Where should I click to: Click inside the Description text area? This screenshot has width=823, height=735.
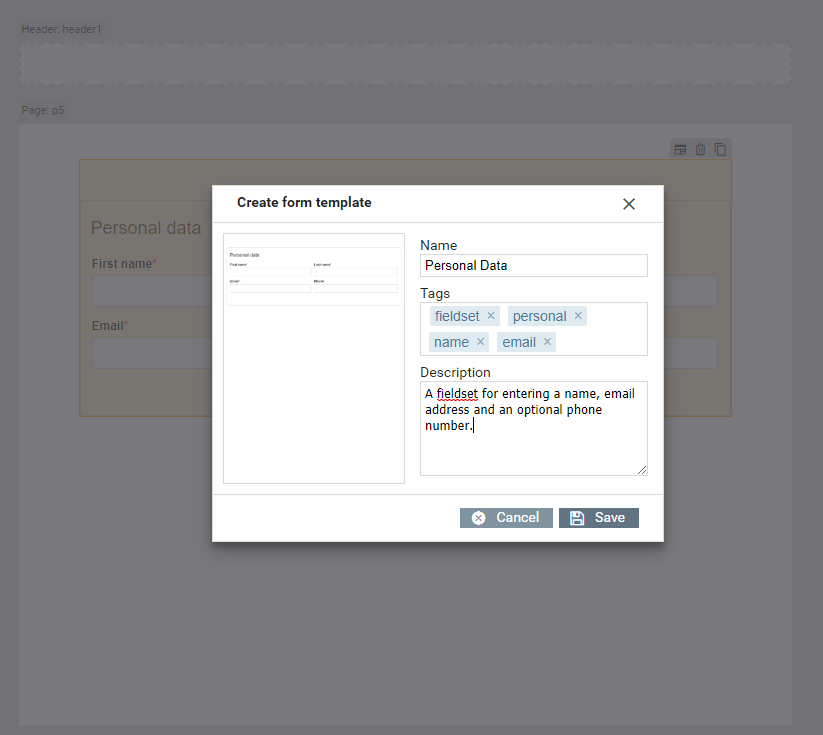pyautogui.click(x=533, y=450)
